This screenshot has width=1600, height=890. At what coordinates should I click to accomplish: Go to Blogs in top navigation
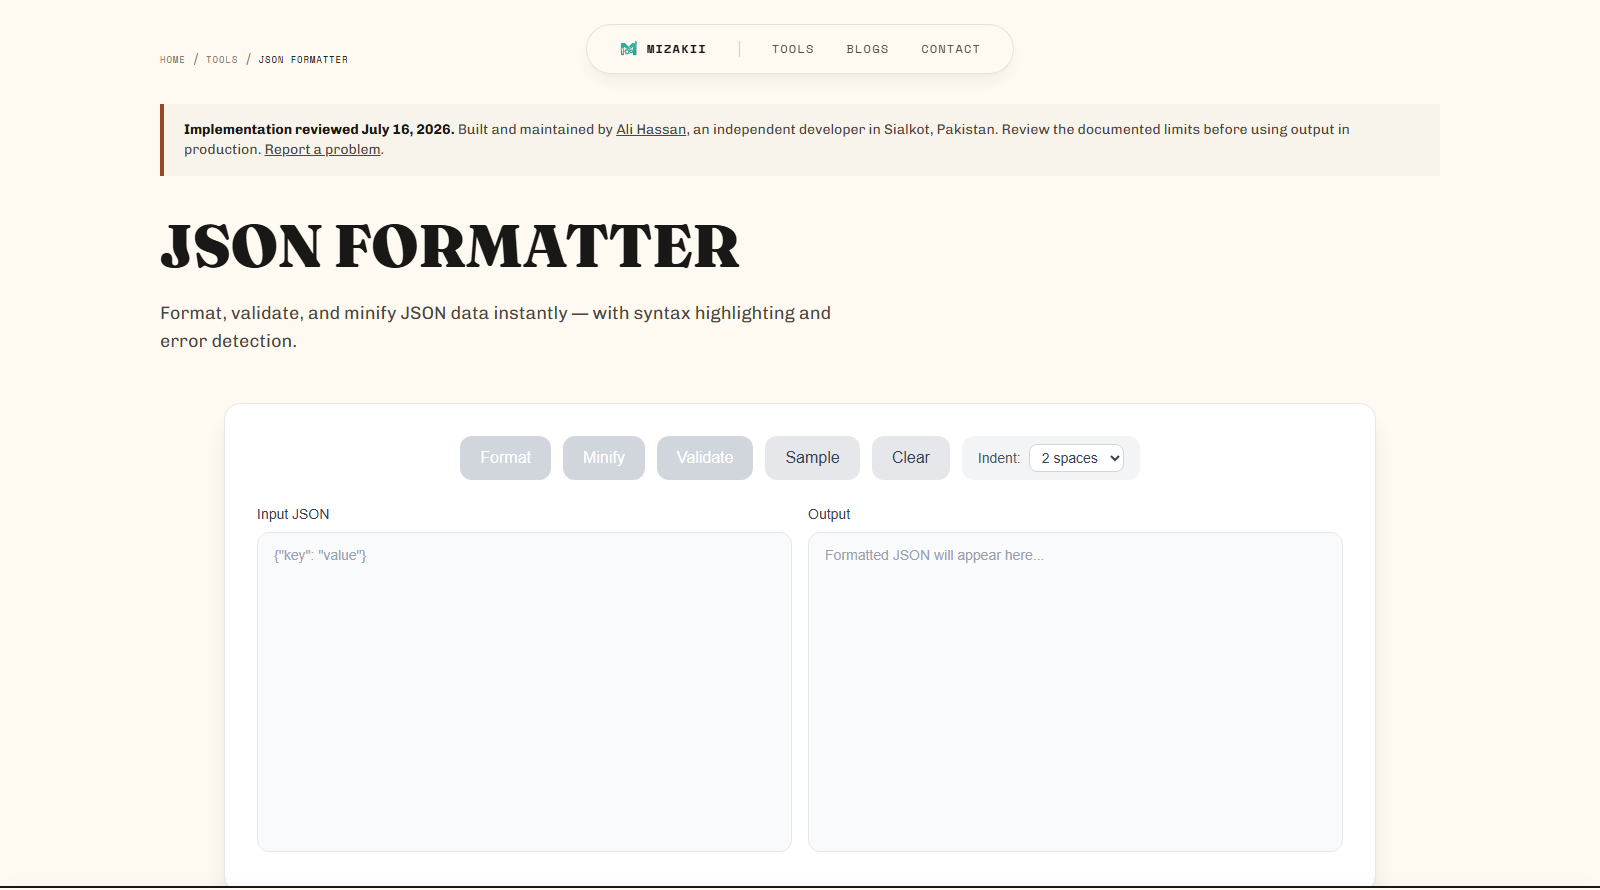click(867, 49)
